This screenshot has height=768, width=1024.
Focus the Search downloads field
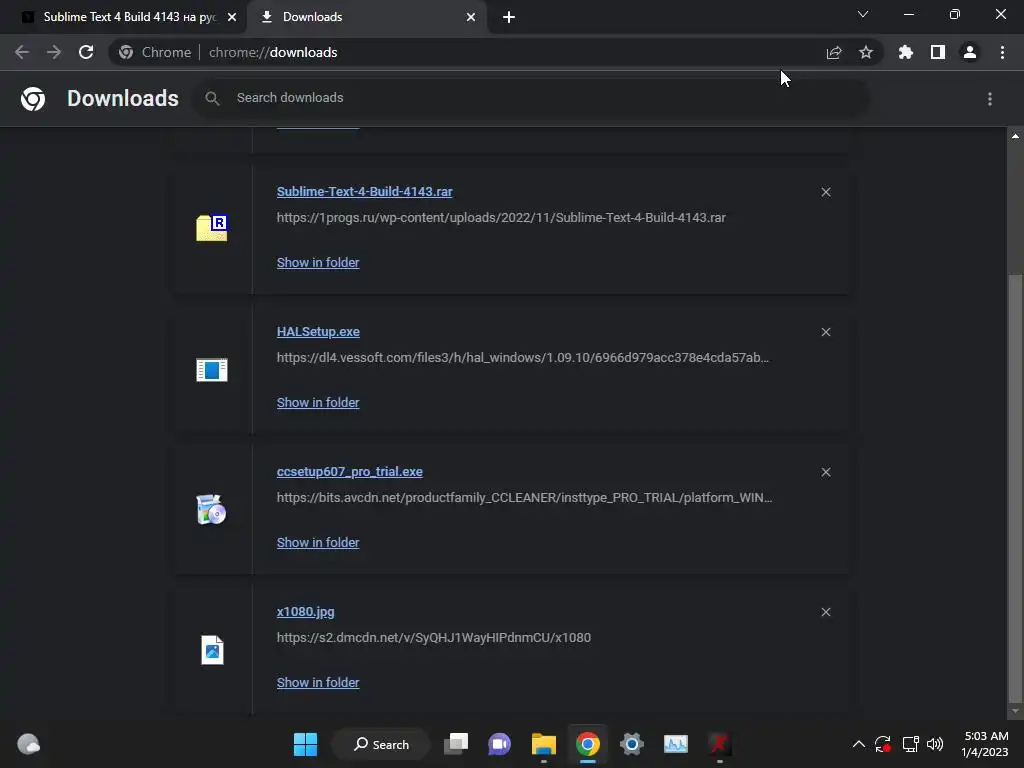[x=530, y=98]
